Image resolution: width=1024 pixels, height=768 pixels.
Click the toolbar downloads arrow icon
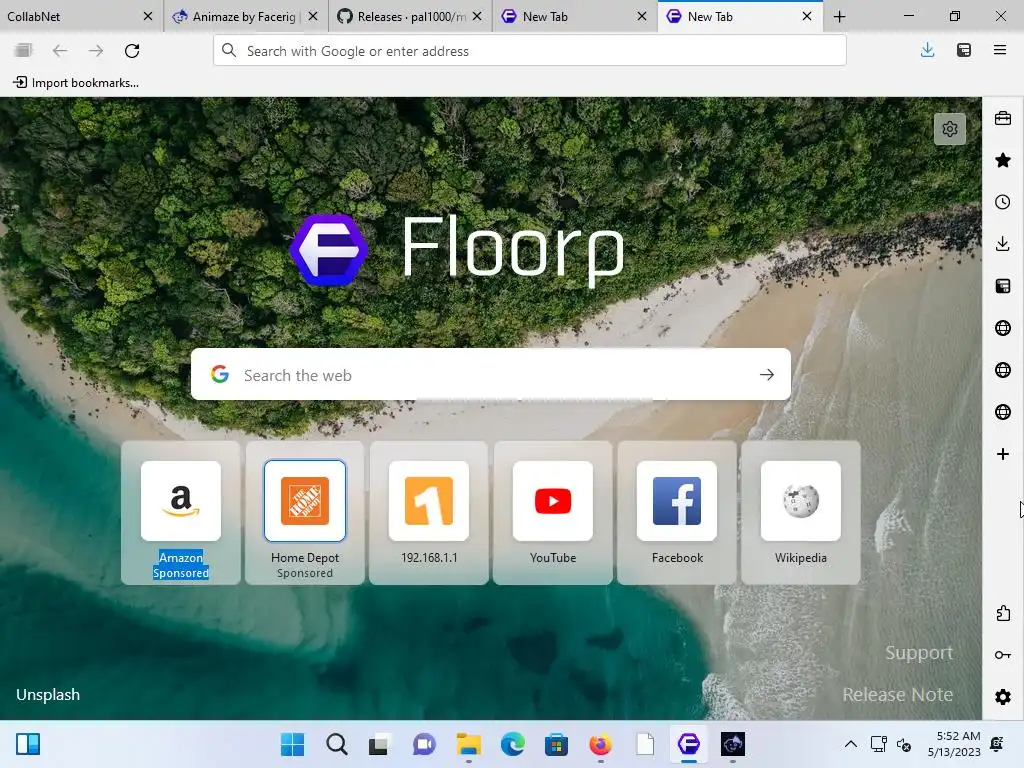[x=927, y=50]
